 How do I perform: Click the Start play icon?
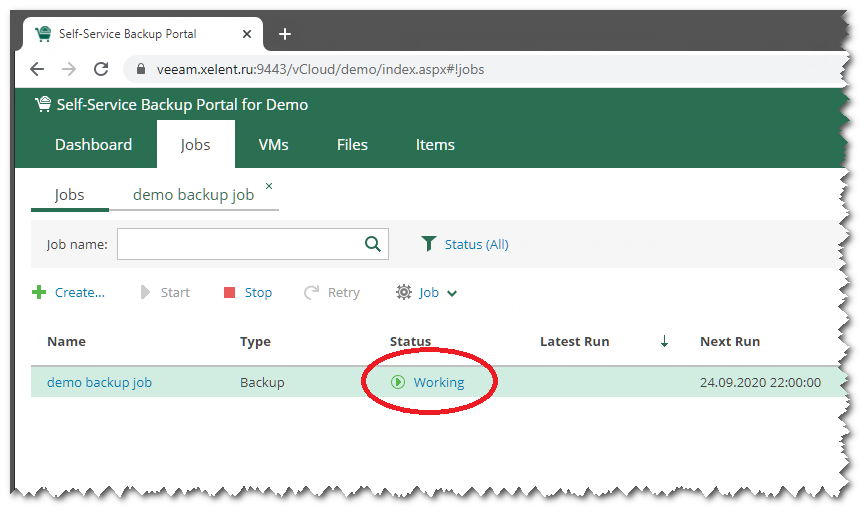(145, 292)
